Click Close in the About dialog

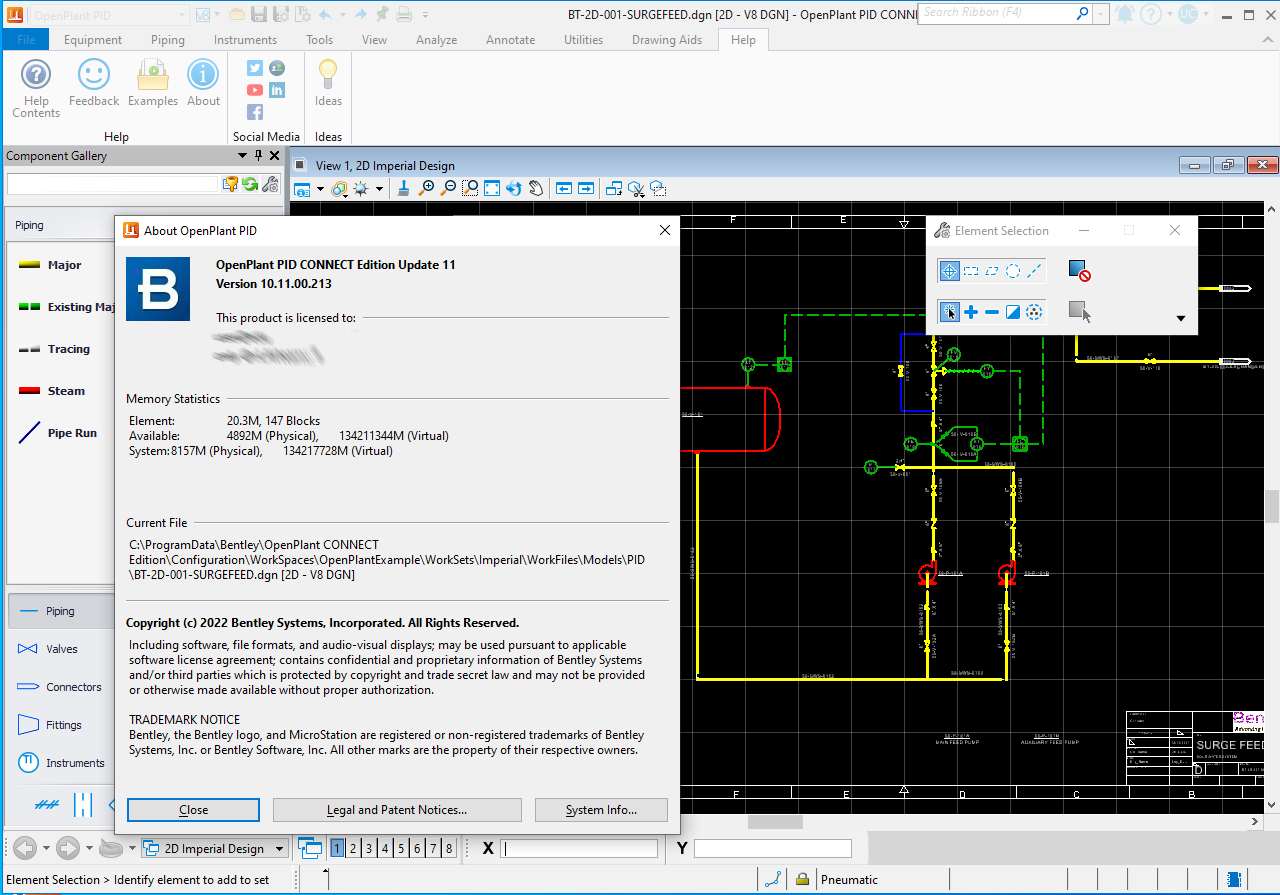(193, 810)
